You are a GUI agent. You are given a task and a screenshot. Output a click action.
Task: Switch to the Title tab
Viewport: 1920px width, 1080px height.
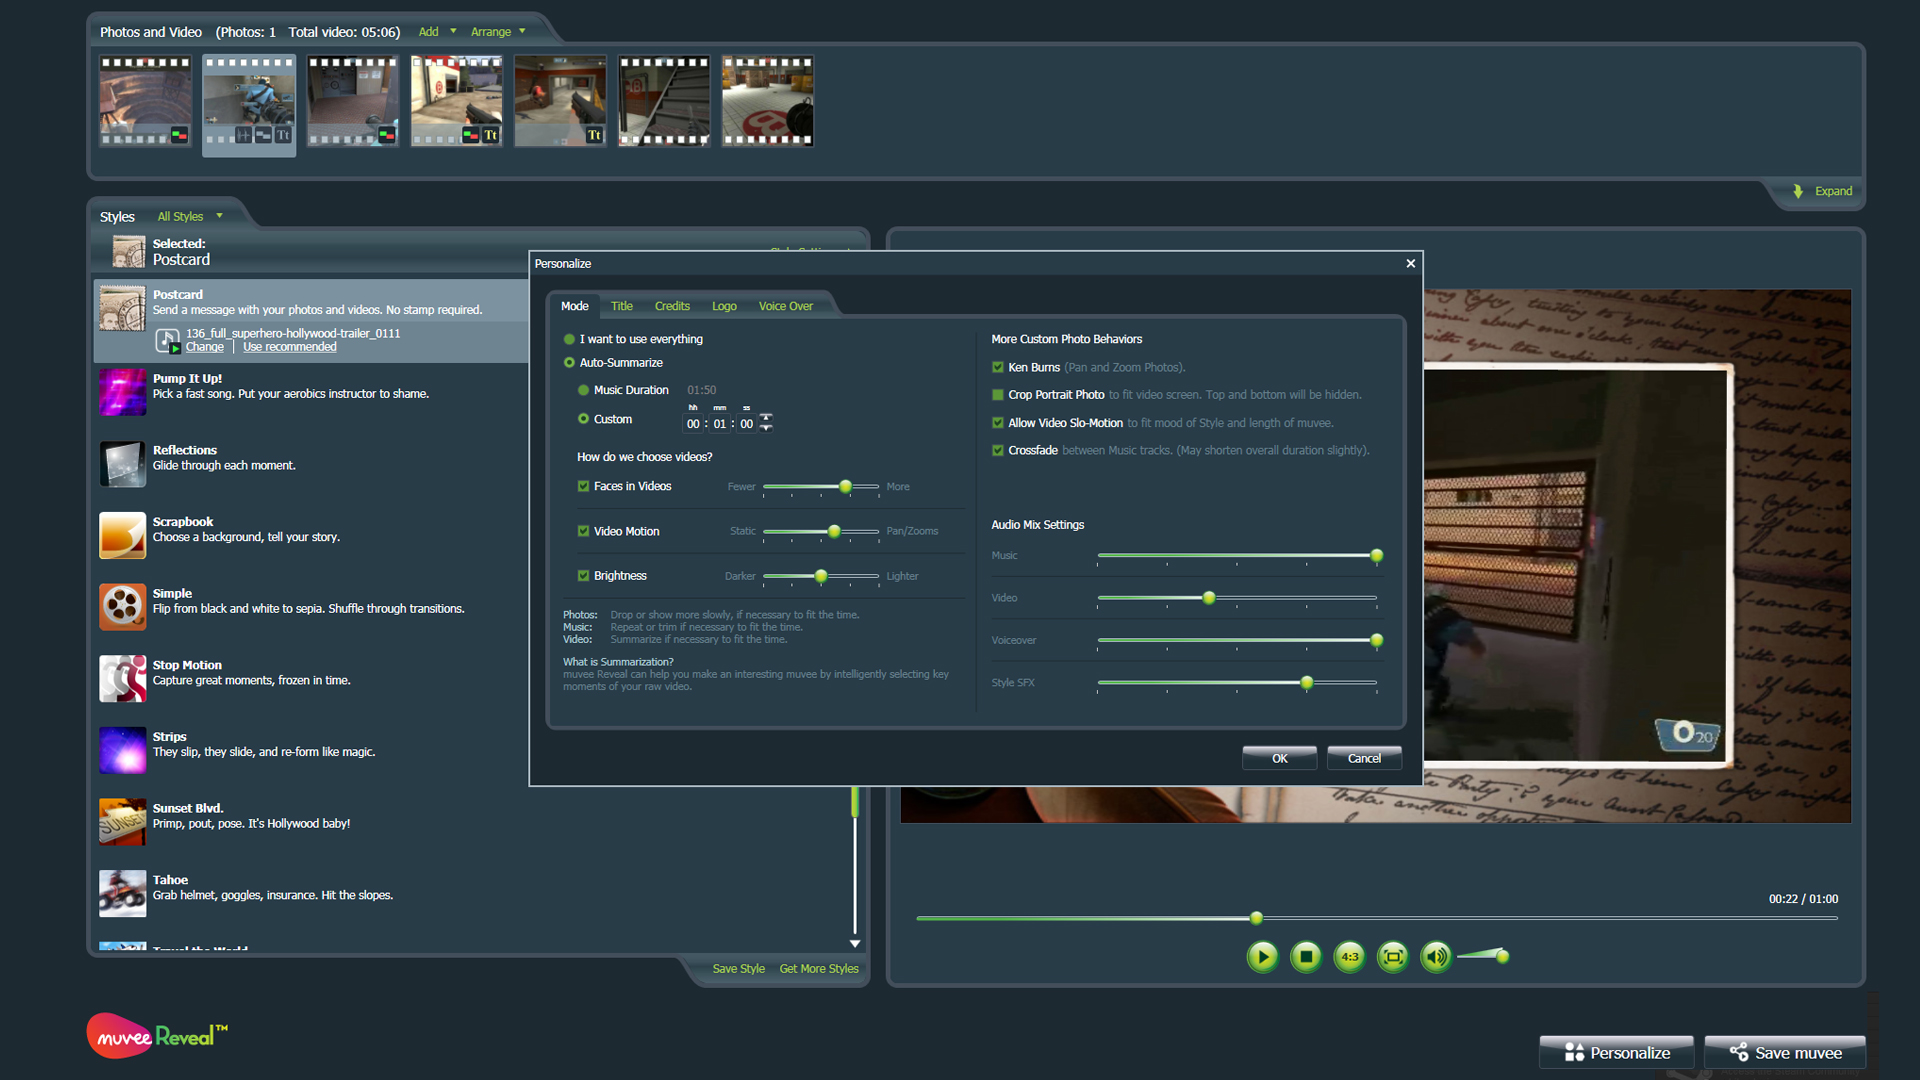coord(622,306)
